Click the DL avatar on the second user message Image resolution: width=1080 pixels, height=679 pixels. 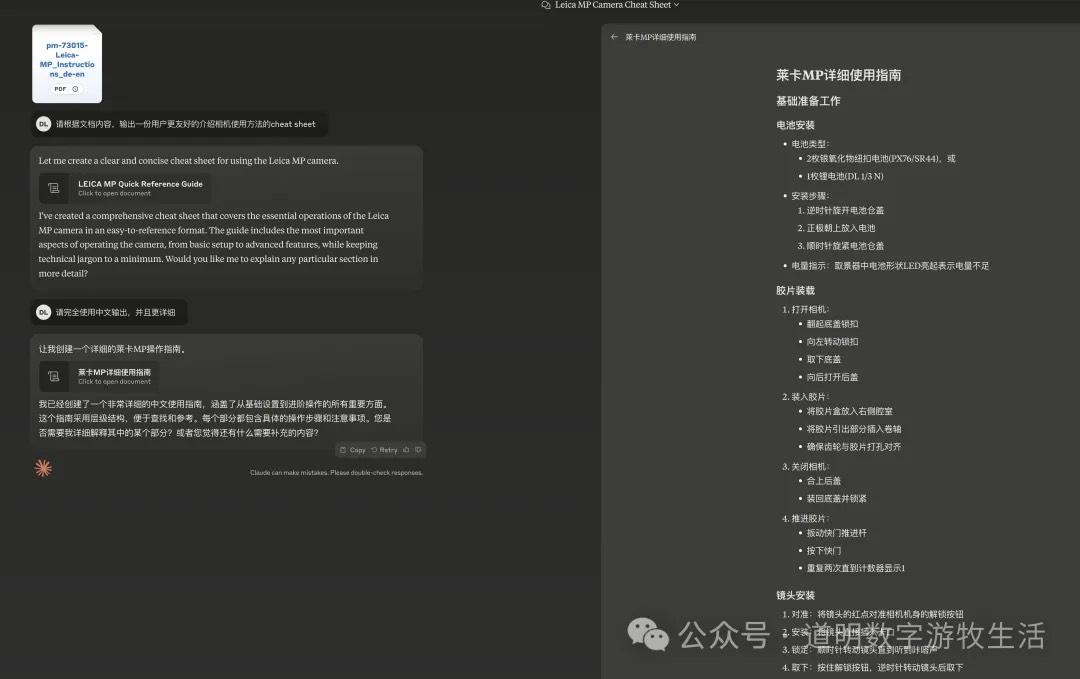tap(43, 312)
